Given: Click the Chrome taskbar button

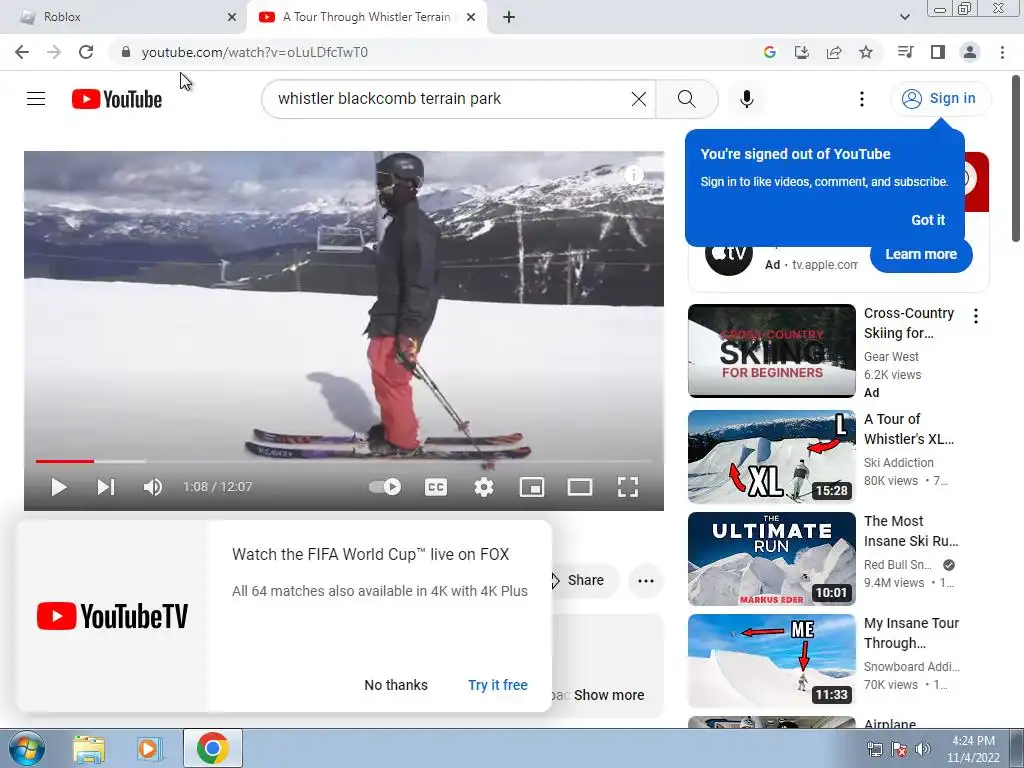Looking at the screenshot, I should click(x=212, y=748).
